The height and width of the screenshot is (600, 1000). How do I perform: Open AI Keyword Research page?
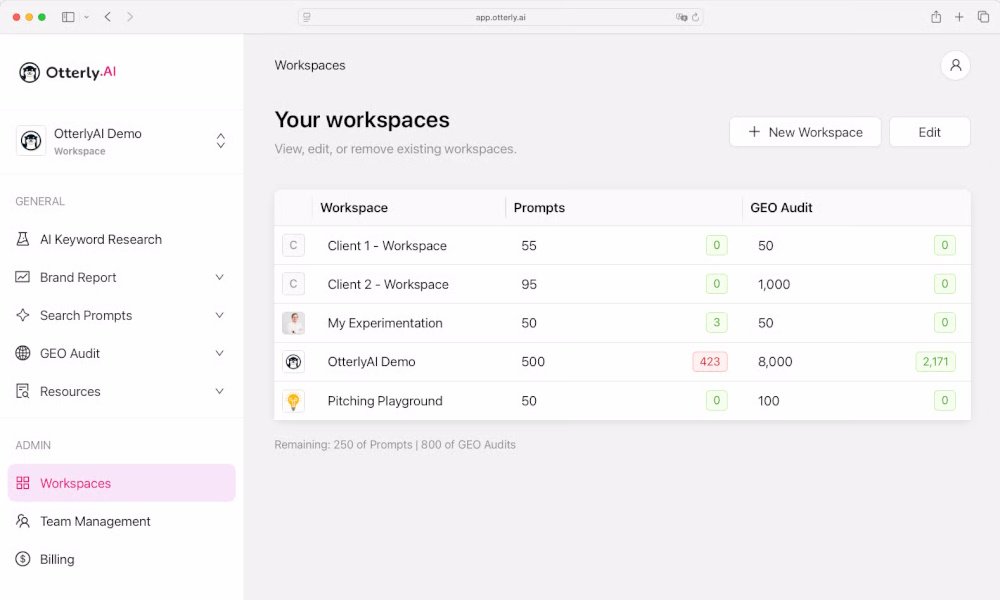coord(100,239)
